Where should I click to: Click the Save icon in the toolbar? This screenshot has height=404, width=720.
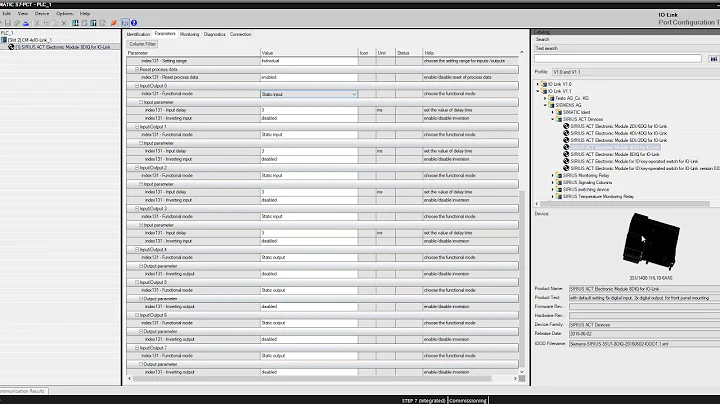[8, 23]
